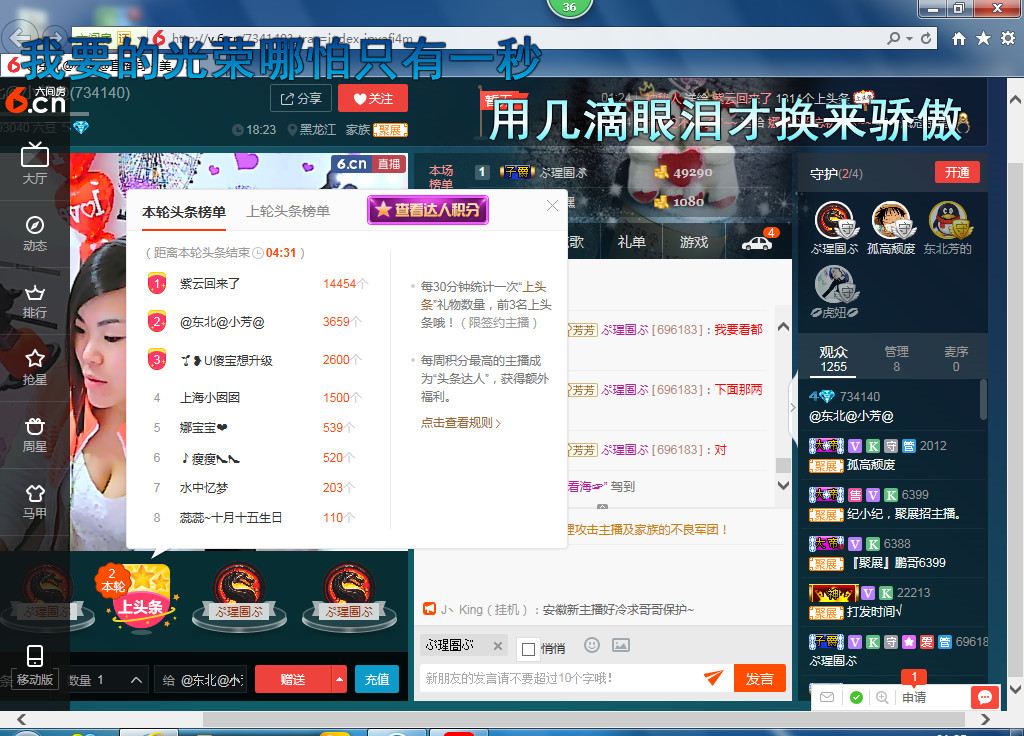1024x736 pixels.
Task: Open the image upload icon in chat
Action: coord(620,645)
